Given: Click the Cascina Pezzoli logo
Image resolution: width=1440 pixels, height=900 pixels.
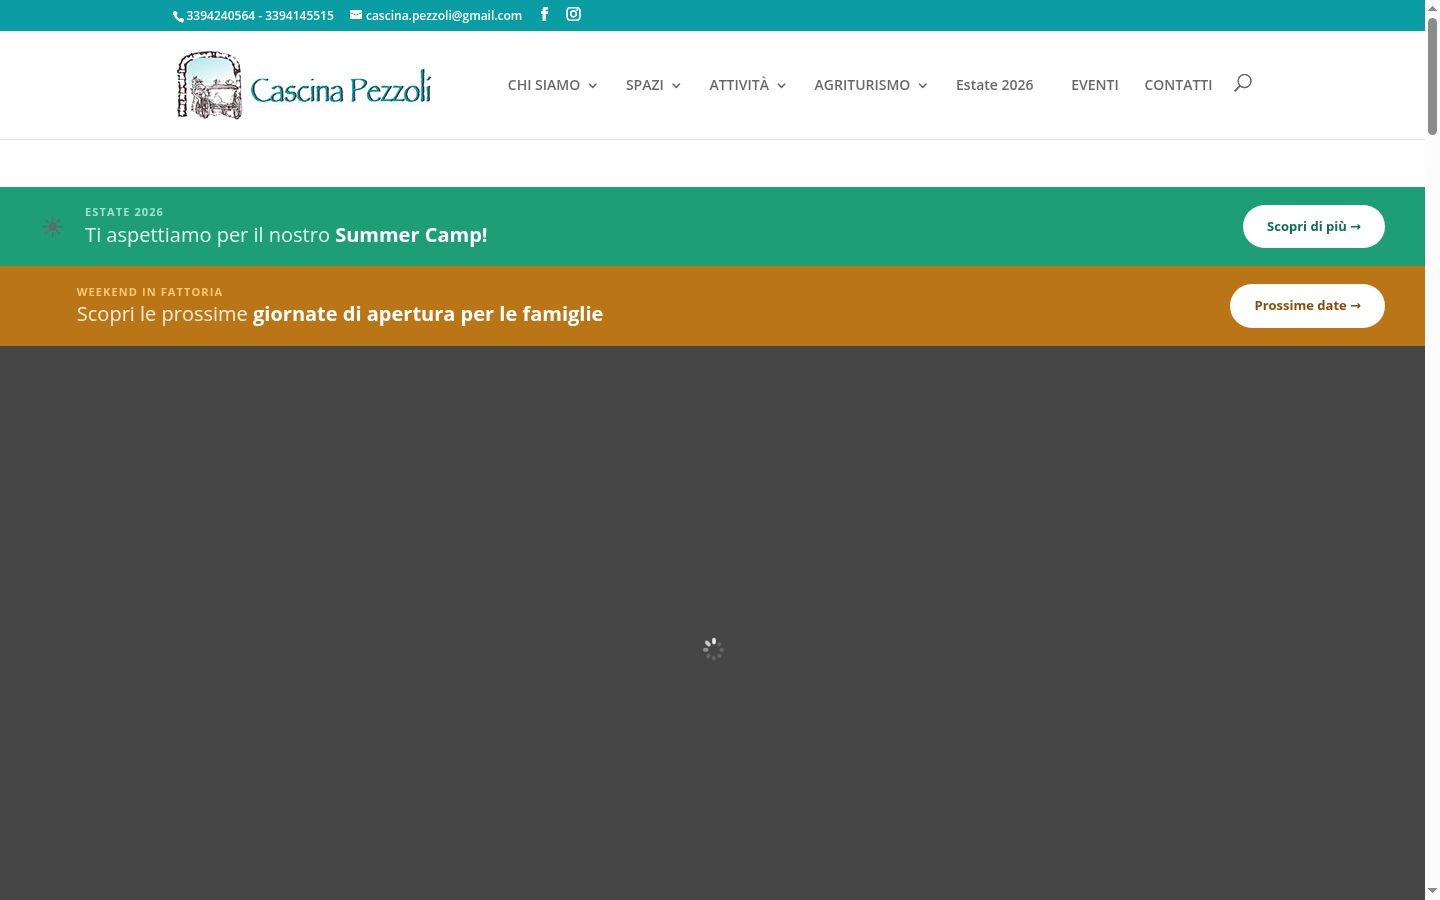Looking at the screenshot, I should pos(304,85).
